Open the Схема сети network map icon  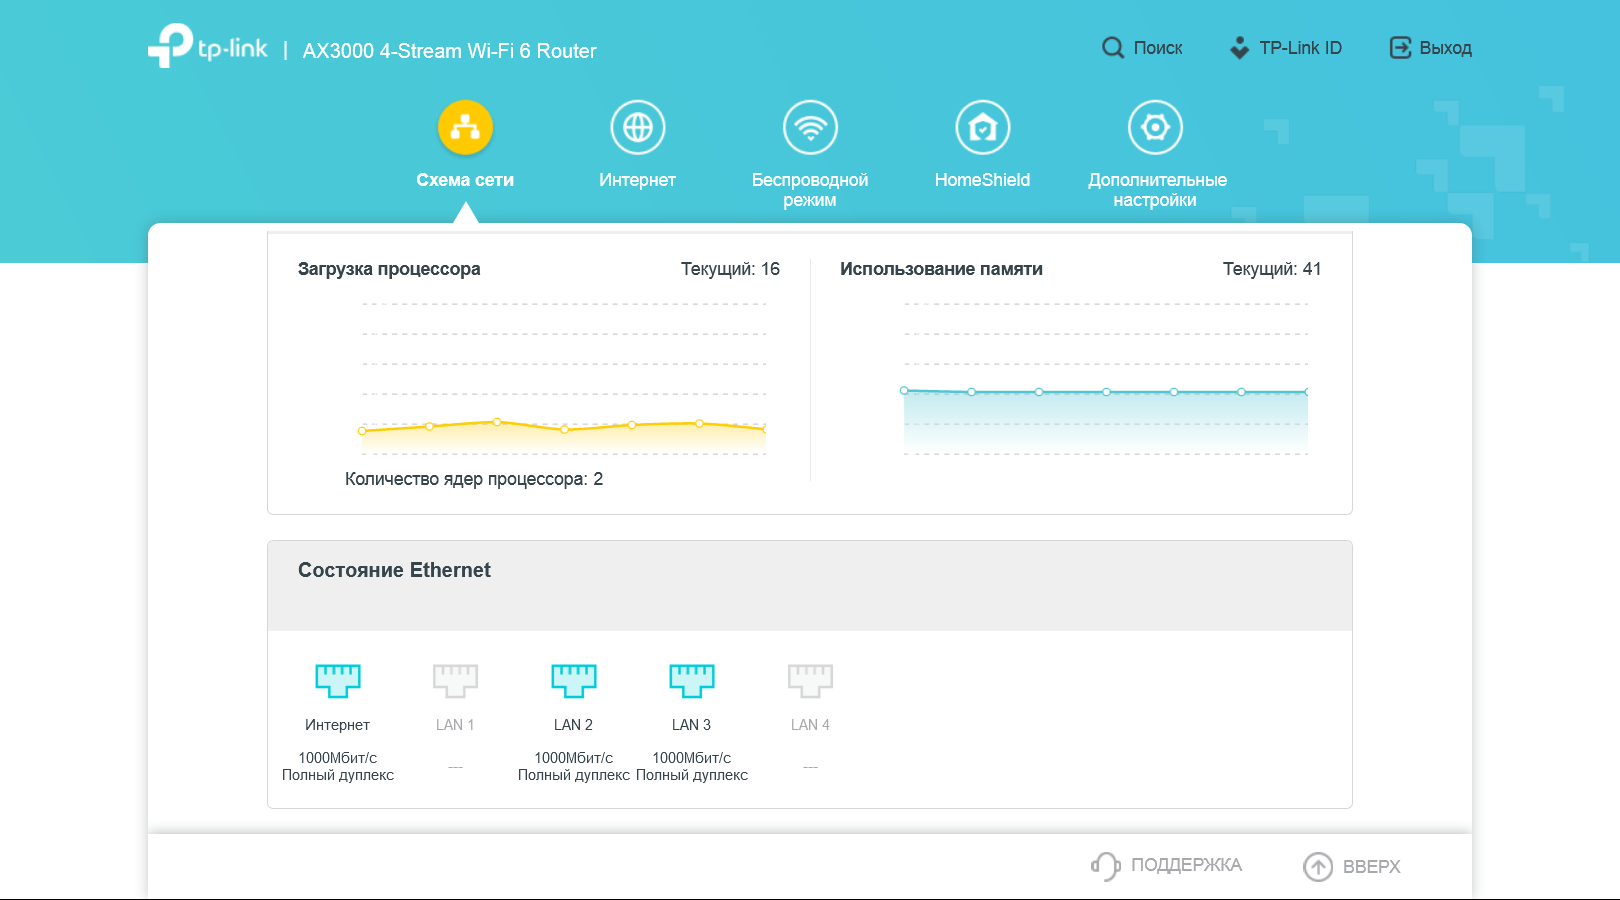(x=465, y=128)
